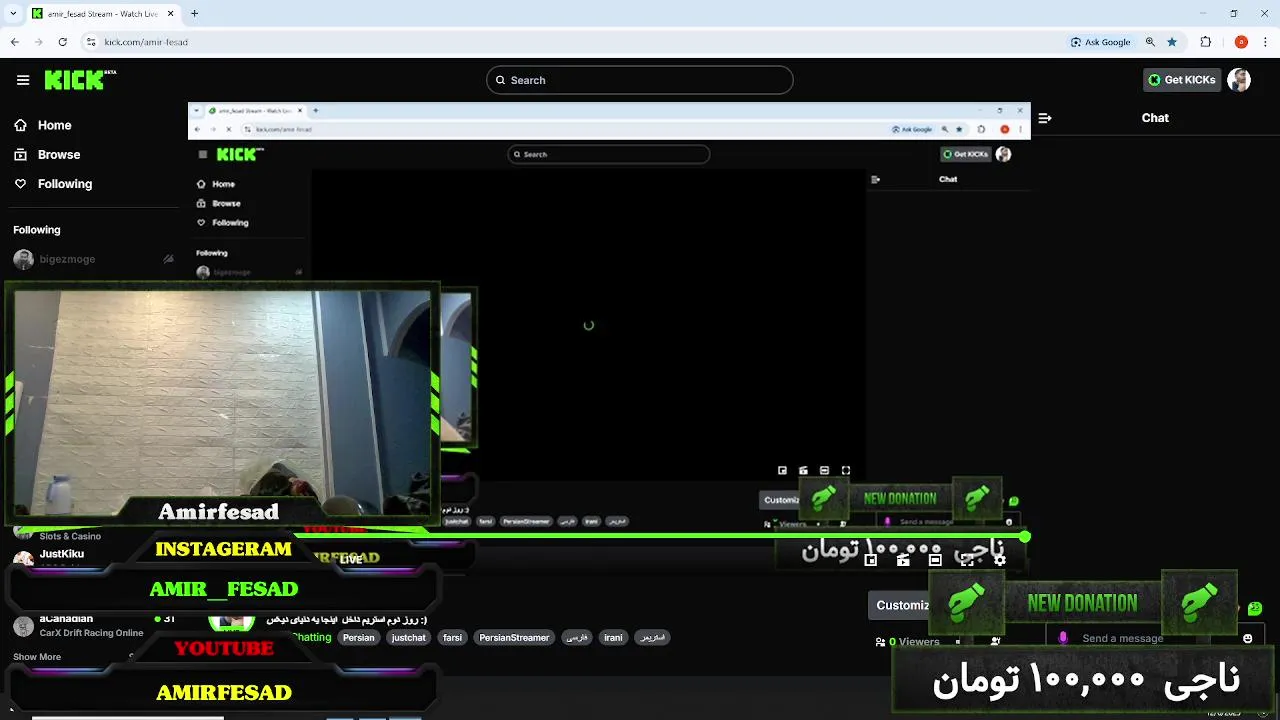This screenshot has width=1280, height=720.
Task: Click the kick.com/amir-fesad address bar
Action: click(x=146, y=42)
